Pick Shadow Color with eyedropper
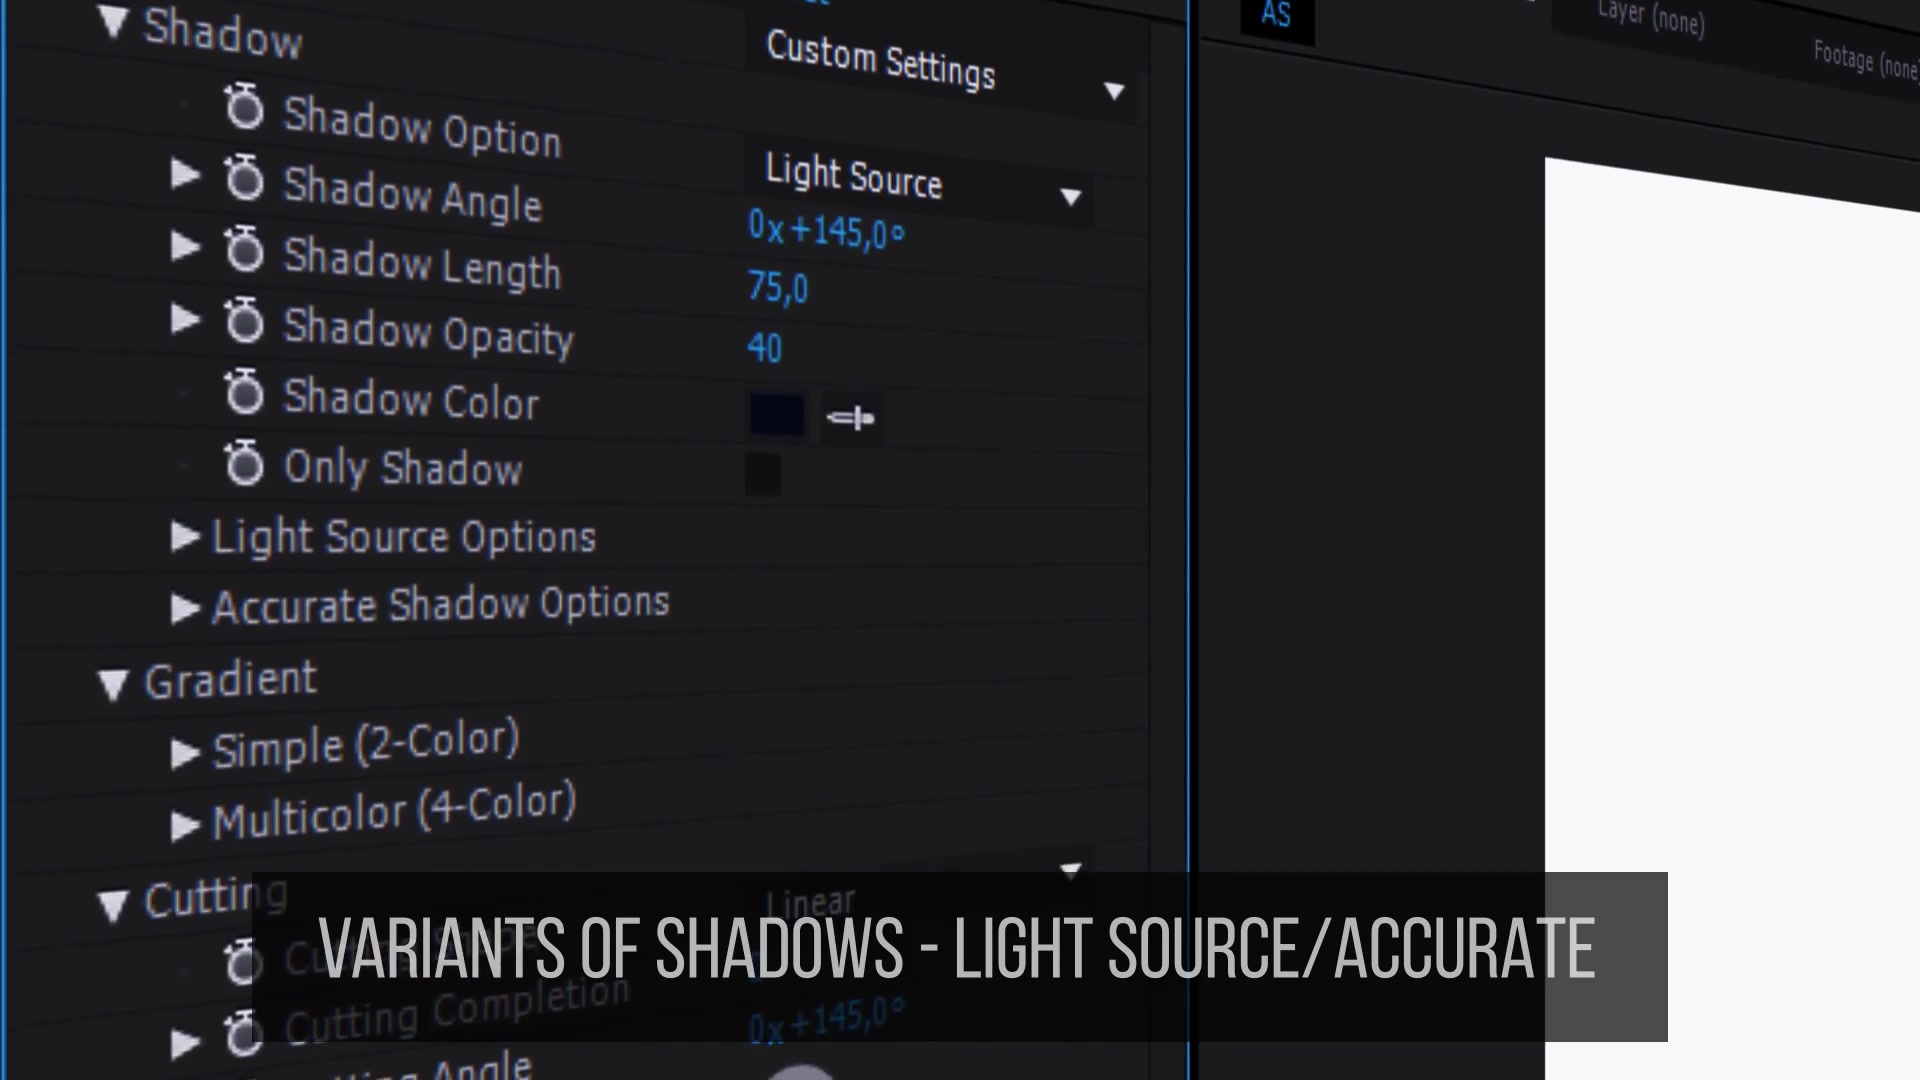Viewport: 1920px width, 1080px height. coord(850,418)
